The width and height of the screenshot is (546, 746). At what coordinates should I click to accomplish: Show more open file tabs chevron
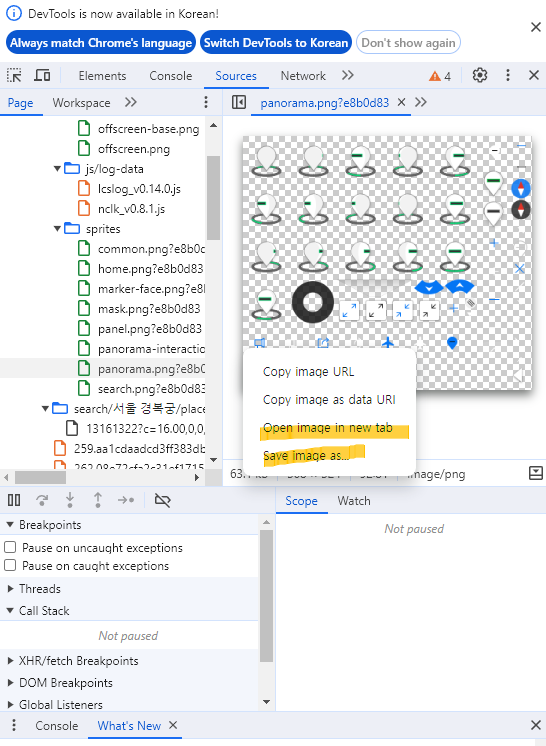pyautogui.click(x=421, y=102)
